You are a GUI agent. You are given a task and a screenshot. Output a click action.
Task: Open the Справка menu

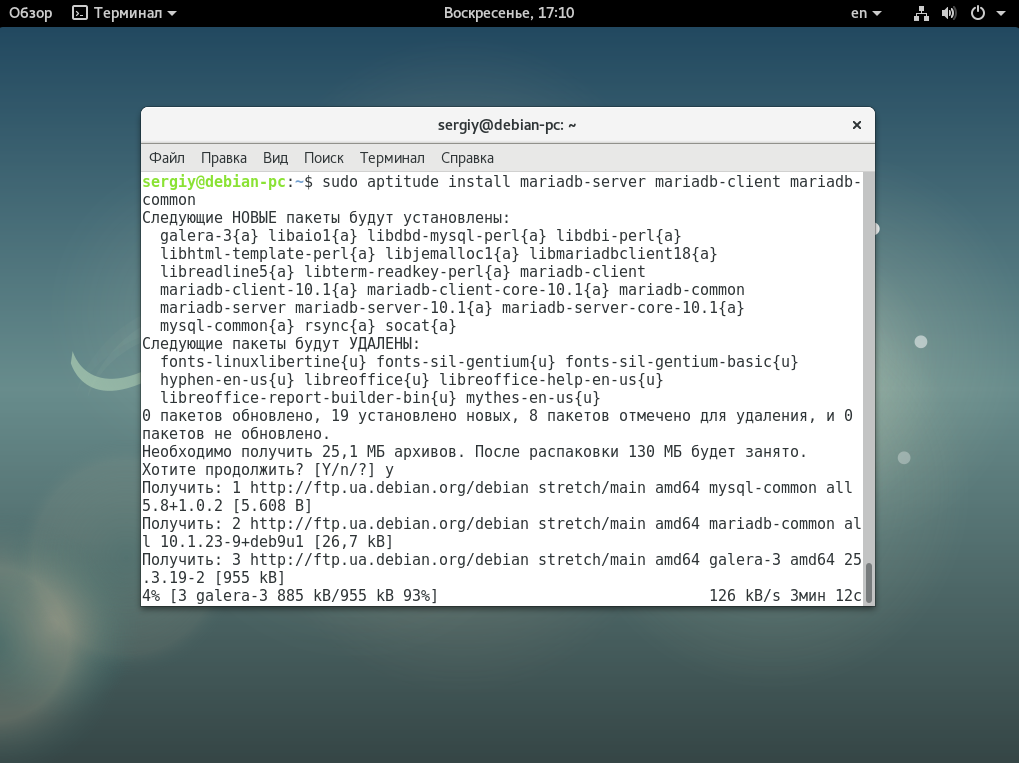click(467, 158)
